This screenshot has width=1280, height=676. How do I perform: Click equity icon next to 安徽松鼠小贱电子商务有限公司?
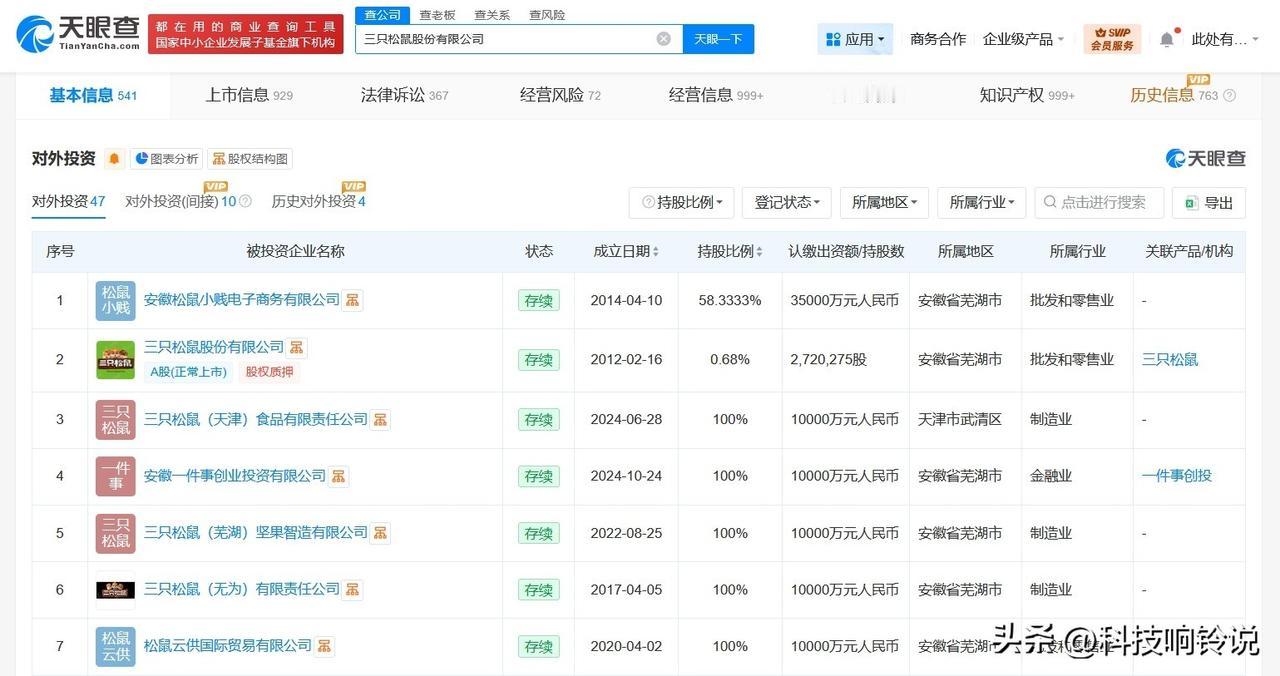352,299
